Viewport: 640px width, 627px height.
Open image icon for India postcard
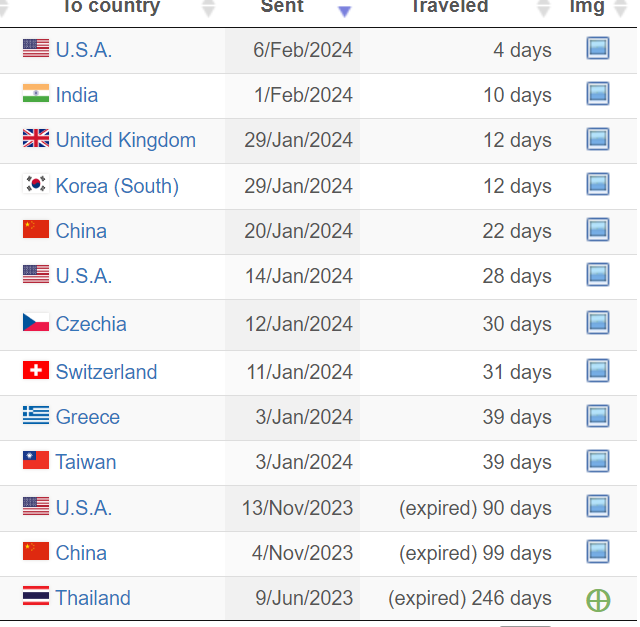(x=598, y=93)
